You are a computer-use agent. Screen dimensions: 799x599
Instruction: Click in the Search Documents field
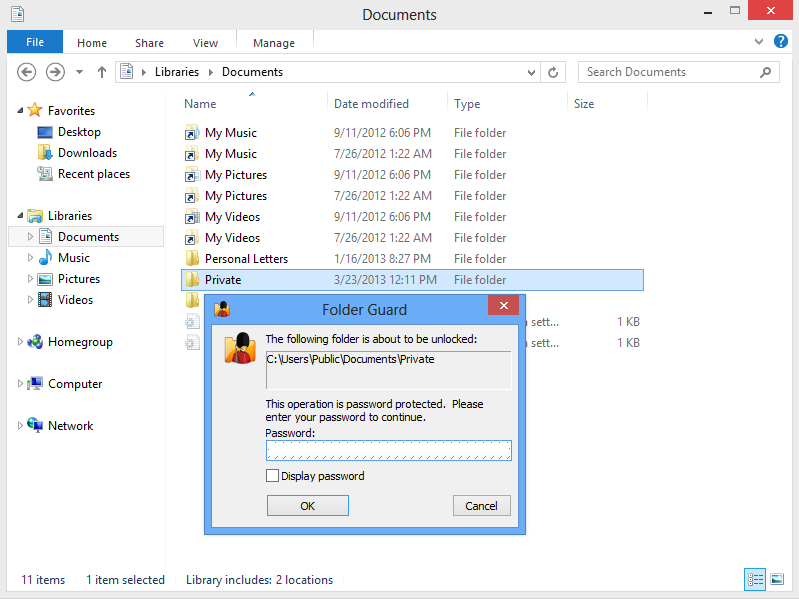click(x=670, y=72)
